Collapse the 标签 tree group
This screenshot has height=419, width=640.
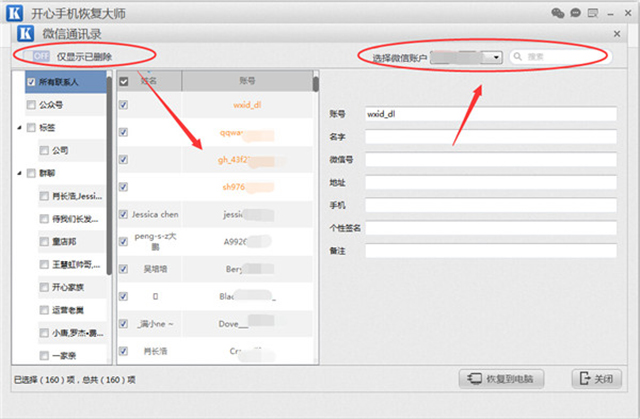tap(19, 127)
